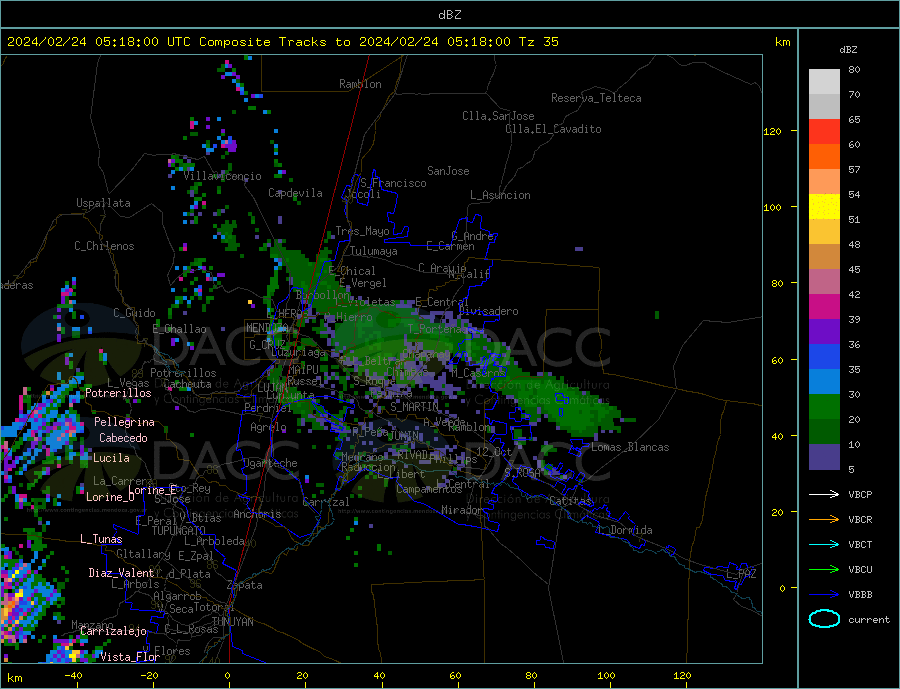The height and width of the screenshot is (689, 900).
Task: Click the Potrerillos pink label
Action: (118, 393)
